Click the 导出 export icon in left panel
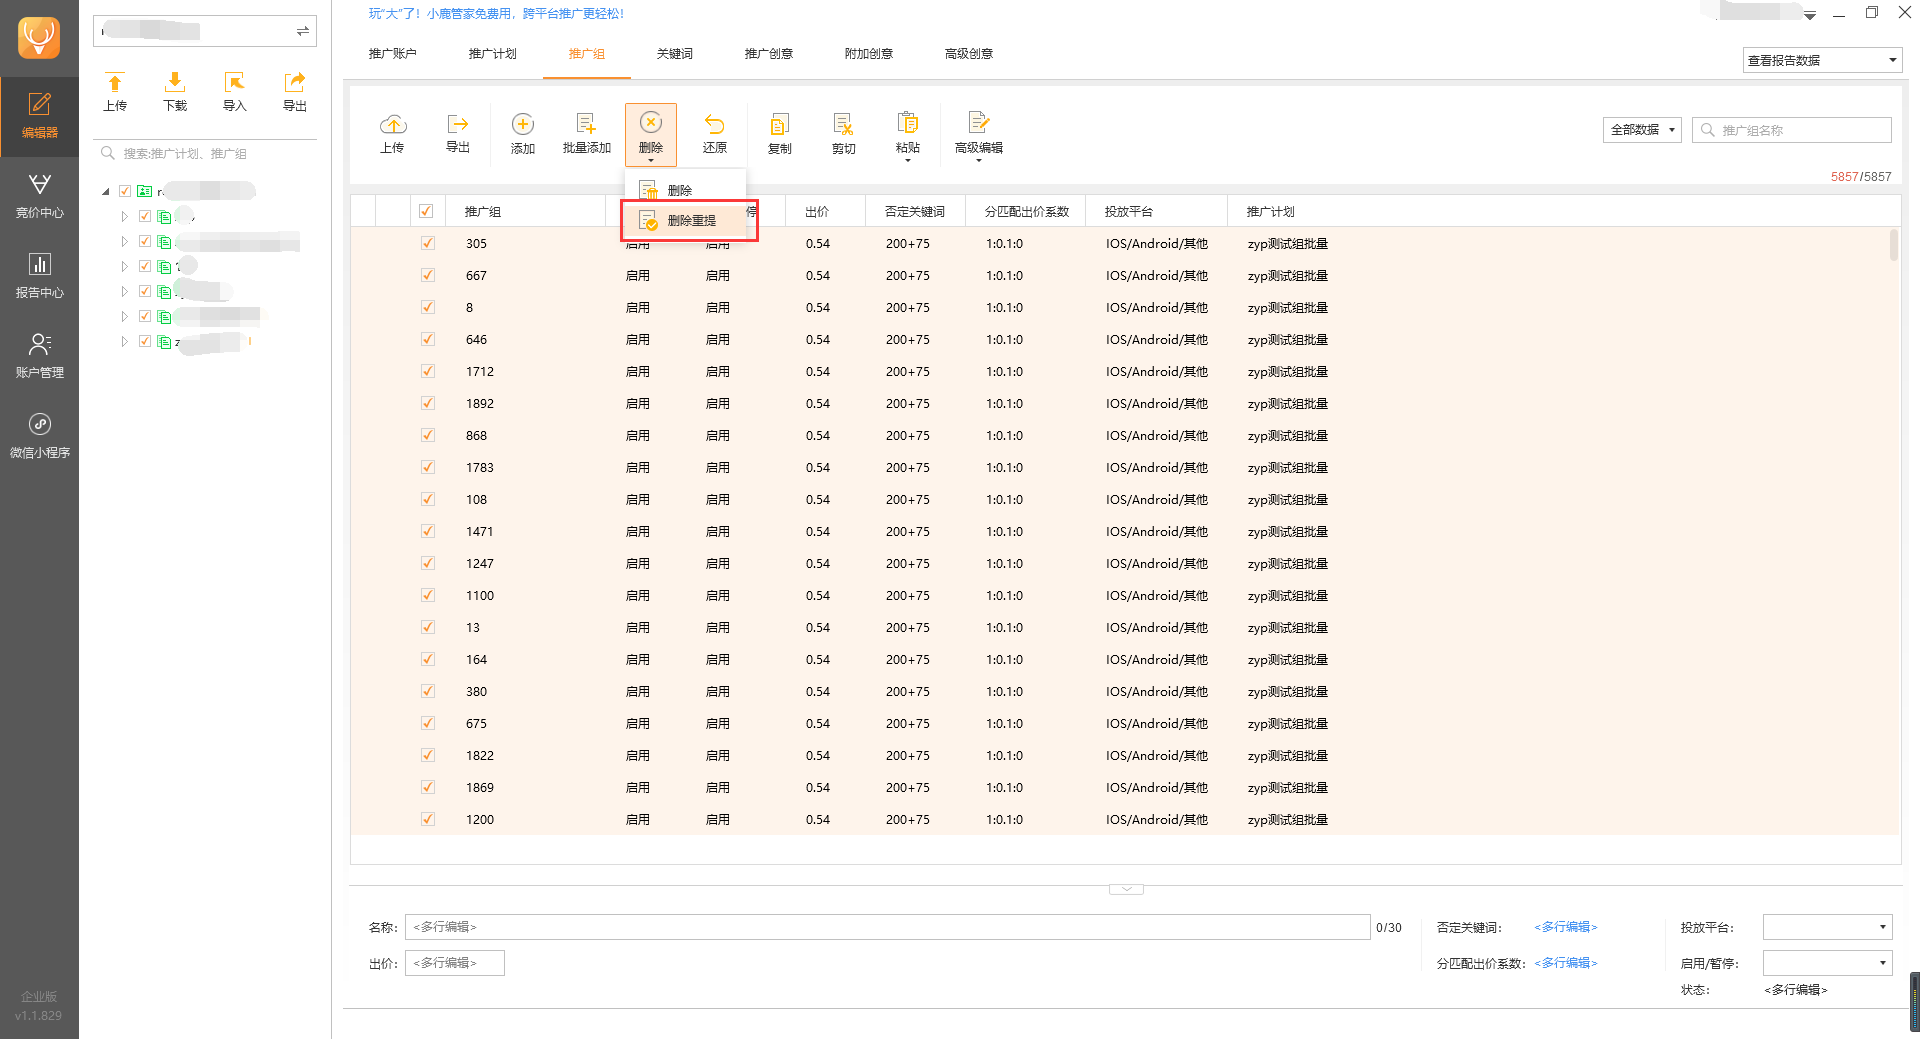Screen dimensions: 1920x1039 (x=295, y=92)
